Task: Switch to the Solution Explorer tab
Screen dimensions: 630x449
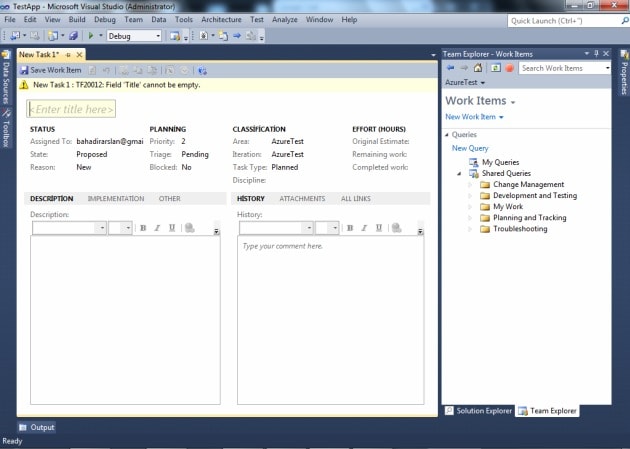Action: click(x=479, y=411)
